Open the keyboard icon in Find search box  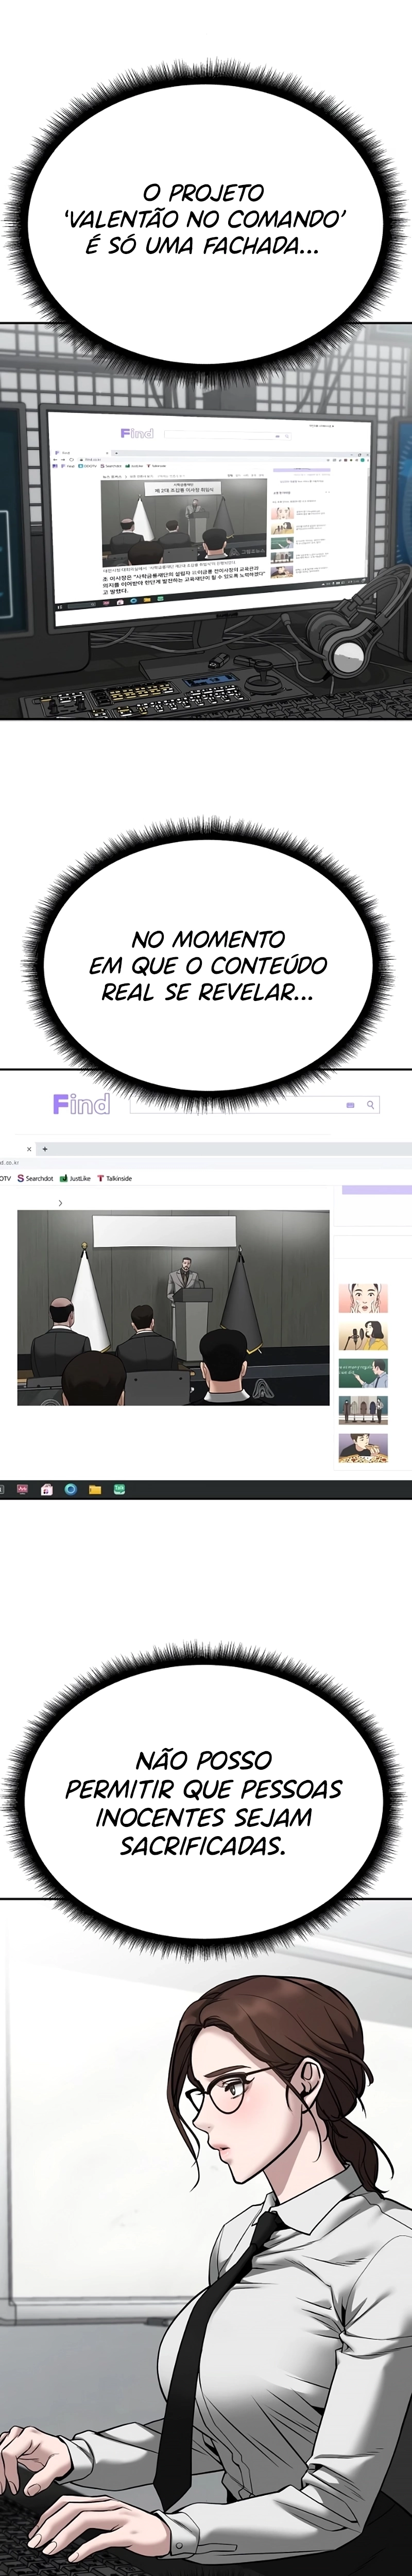pyautogui.click(x=350, y=1105)
